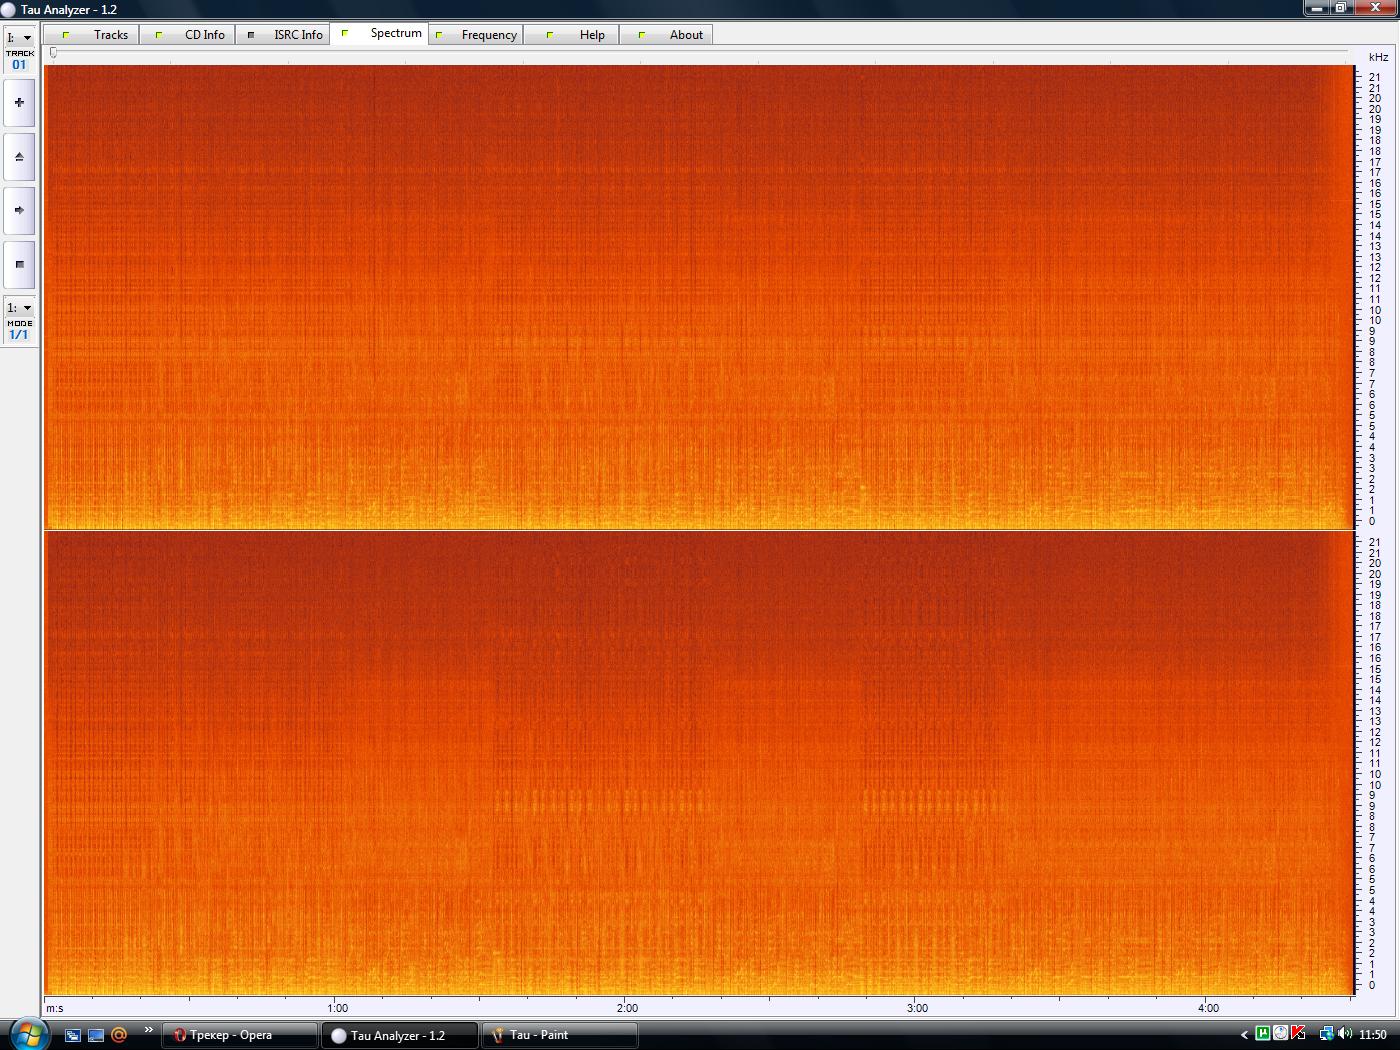Click the uTorrent tray icon
The width and height of the screenshot is (1400, 1050).
[x=1262, y=1034]
